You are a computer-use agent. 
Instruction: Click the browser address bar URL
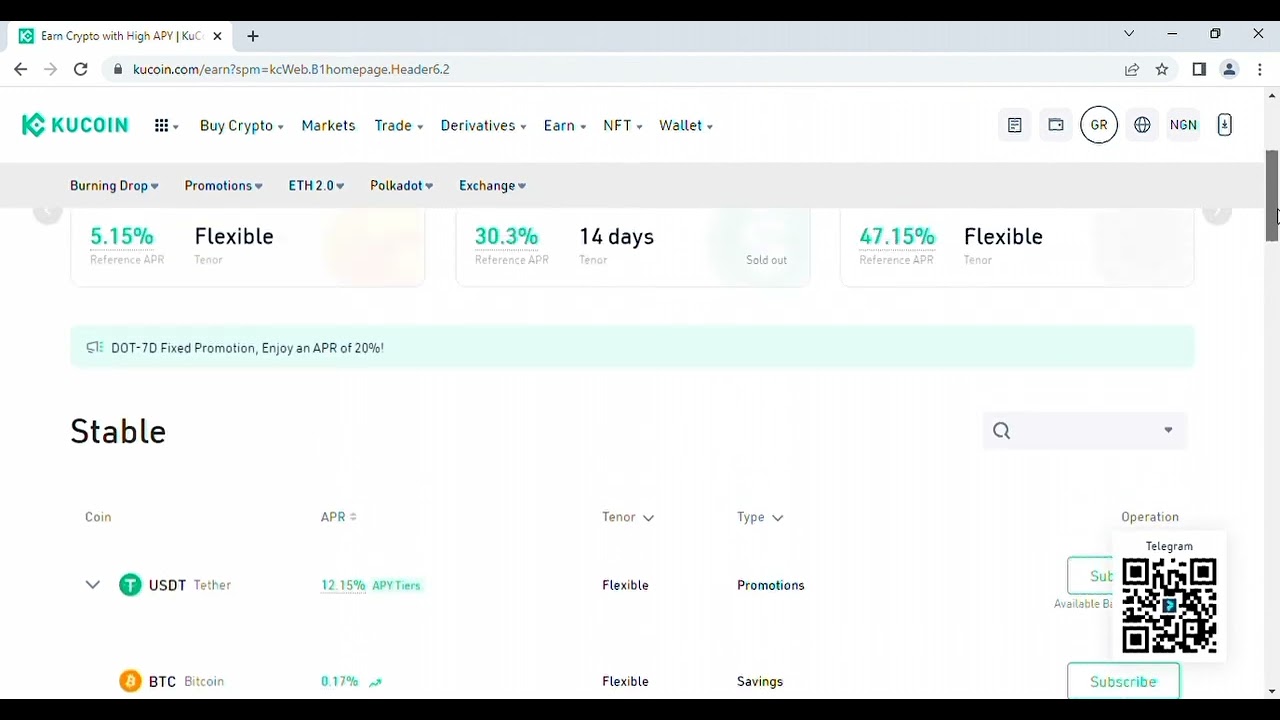[291, 69]
